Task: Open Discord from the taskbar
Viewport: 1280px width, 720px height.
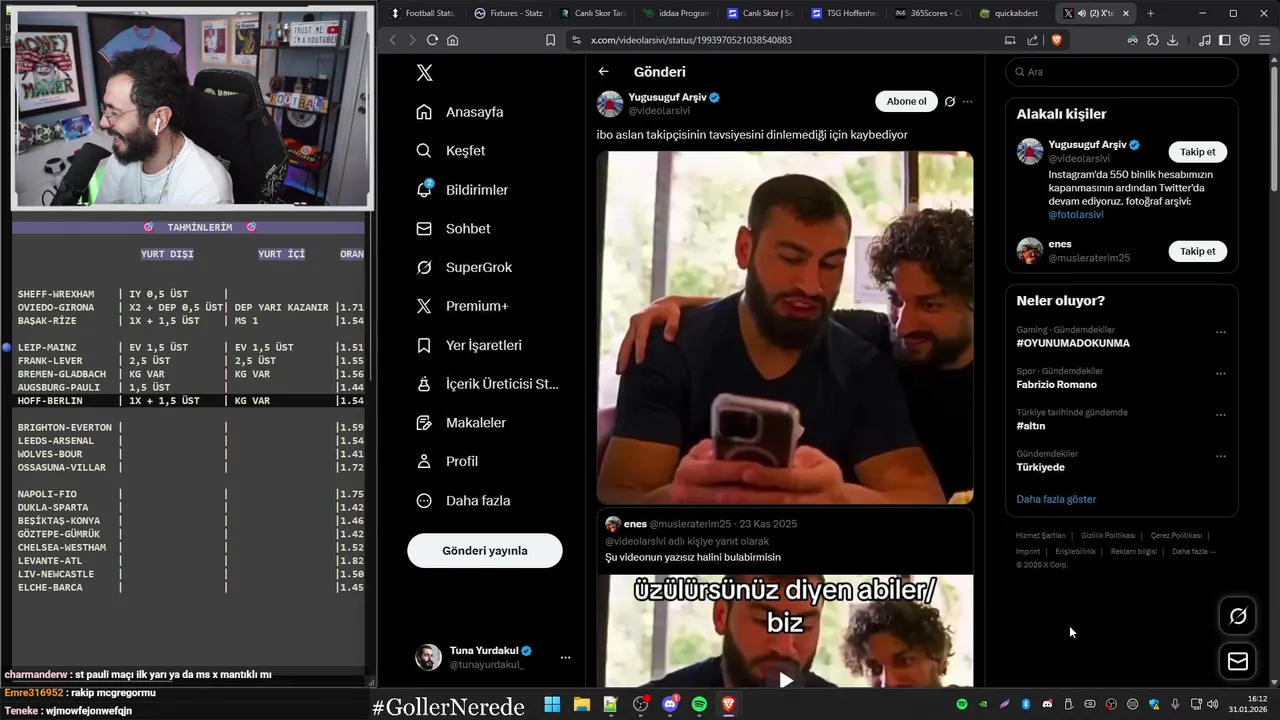Action: click(x=670, y=704)
